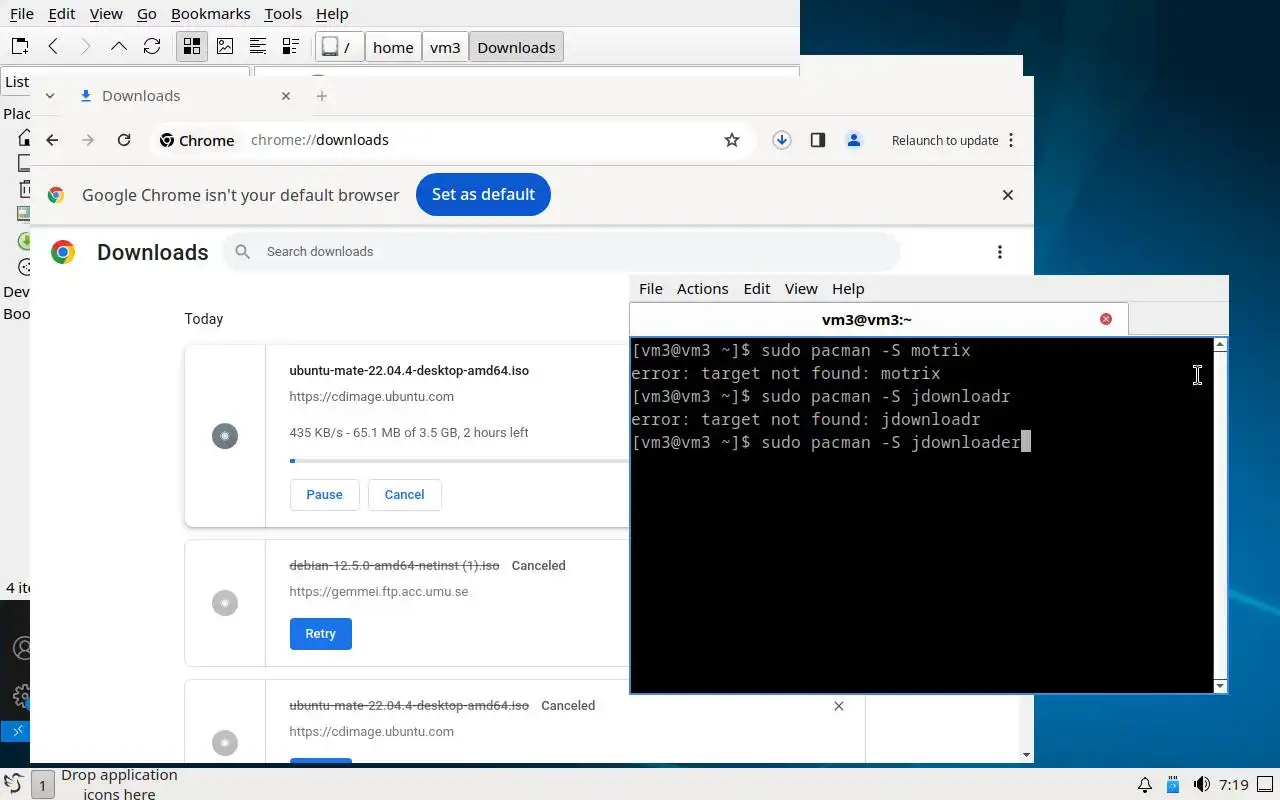Open the Bookmarks menu
The height and width of the screenshot is (800, 1280).
[x=211, y=14]
